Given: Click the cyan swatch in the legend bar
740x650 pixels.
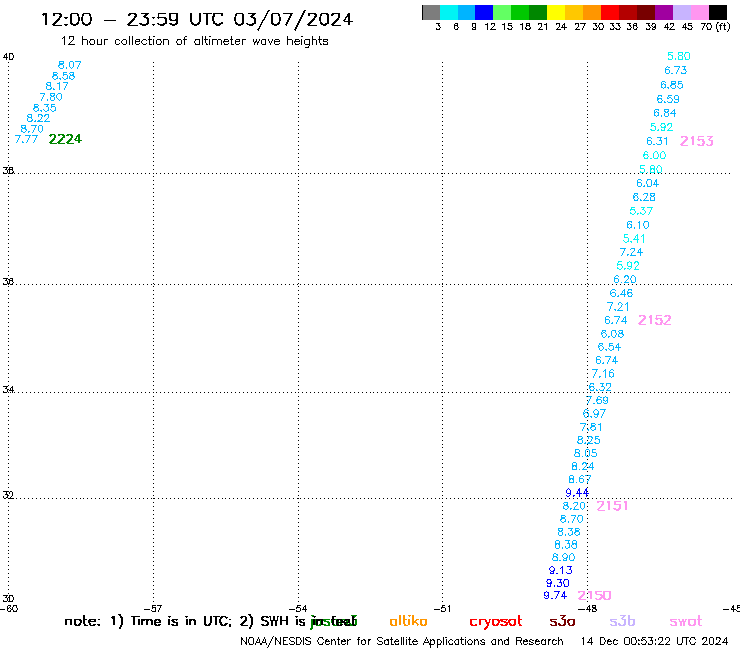Looking at the screenshot, I should point(449,12).
